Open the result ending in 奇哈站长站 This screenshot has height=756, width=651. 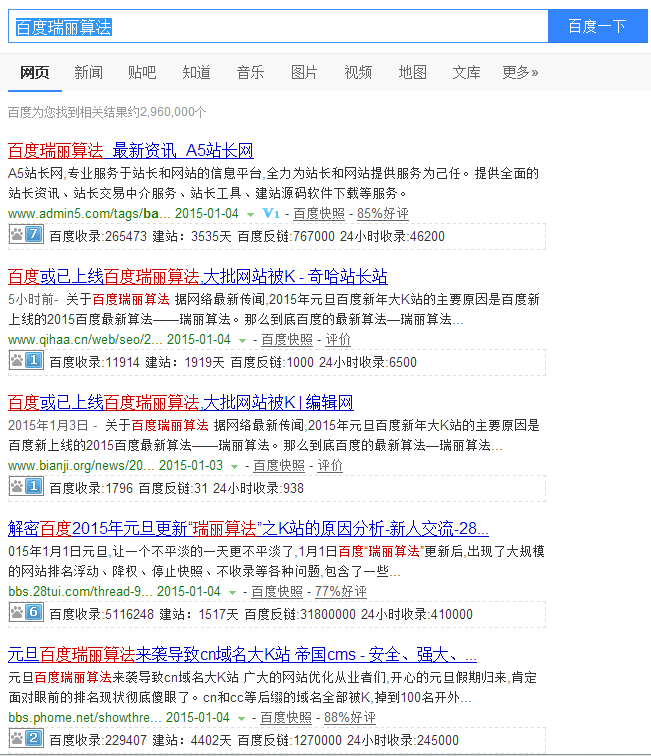(x=198, y=277)
